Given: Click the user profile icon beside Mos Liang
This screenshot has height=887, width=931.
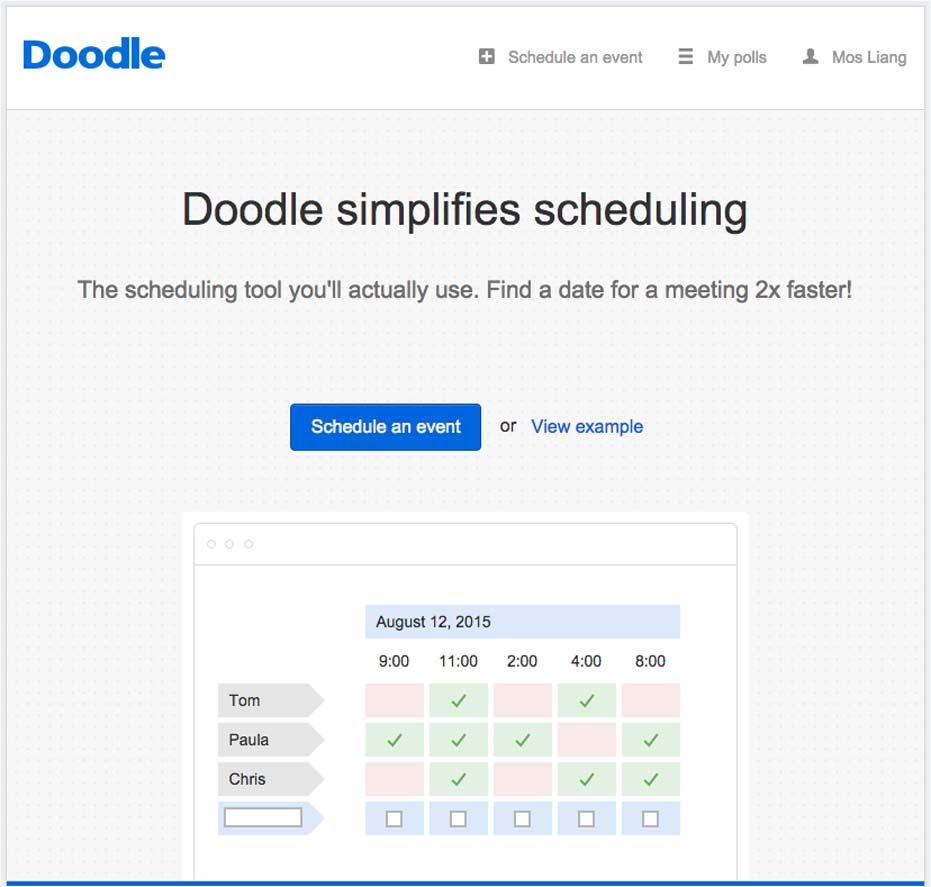Looking at the screenshot, I should coord(810,56).
